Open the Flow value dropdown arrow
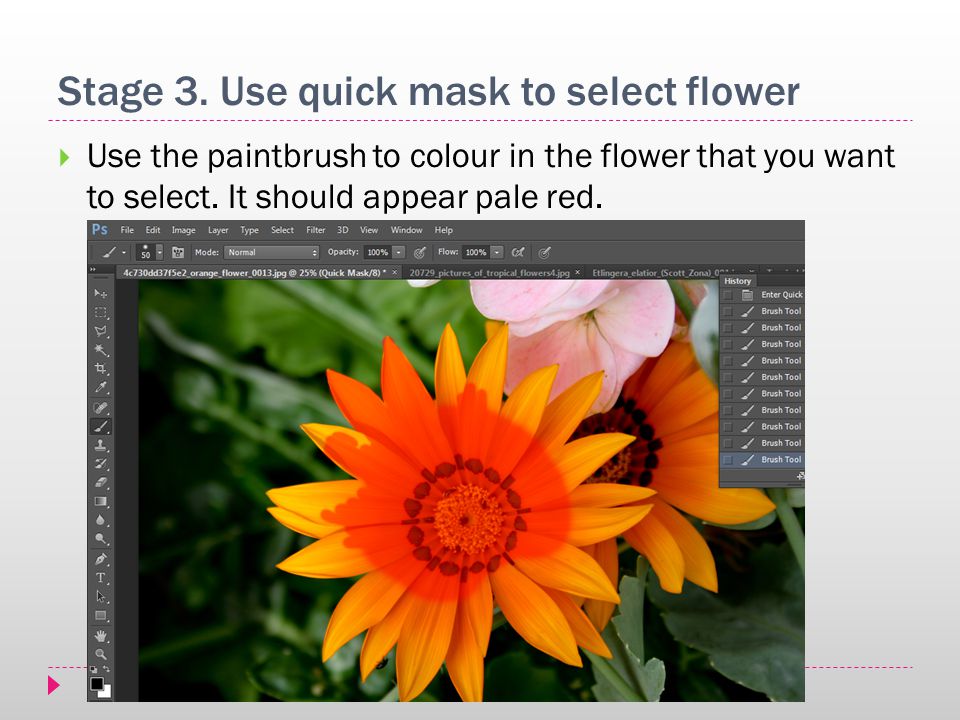960x720 pixels. [497, 252]
